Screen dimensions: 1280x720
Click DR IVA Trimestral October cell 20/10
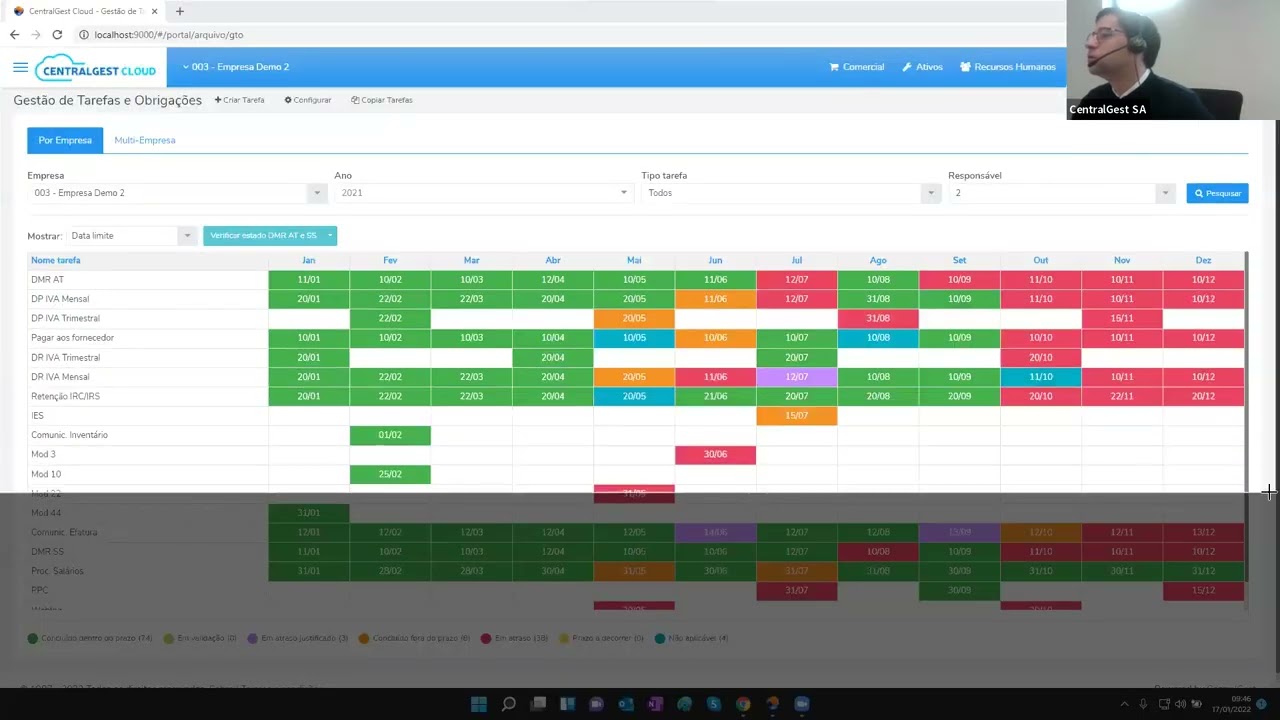click(1041, 357)
